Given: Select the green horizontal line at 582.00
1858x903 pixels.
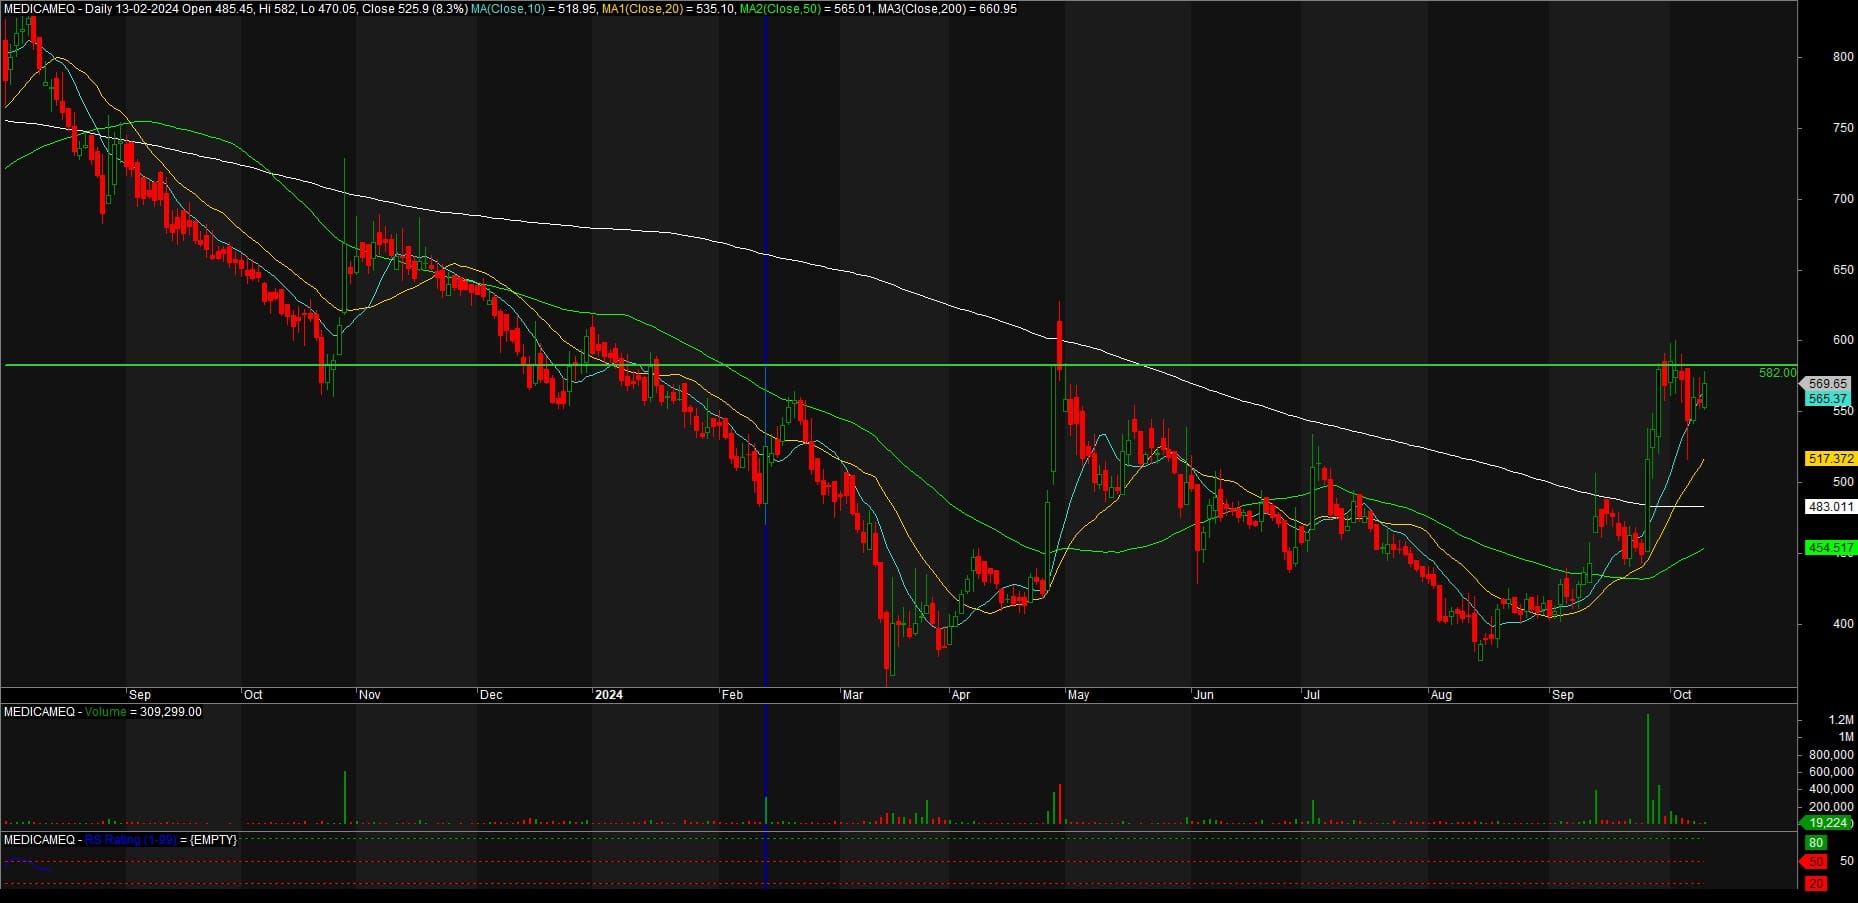Looking at the screenshot, I should click(900, 365).
